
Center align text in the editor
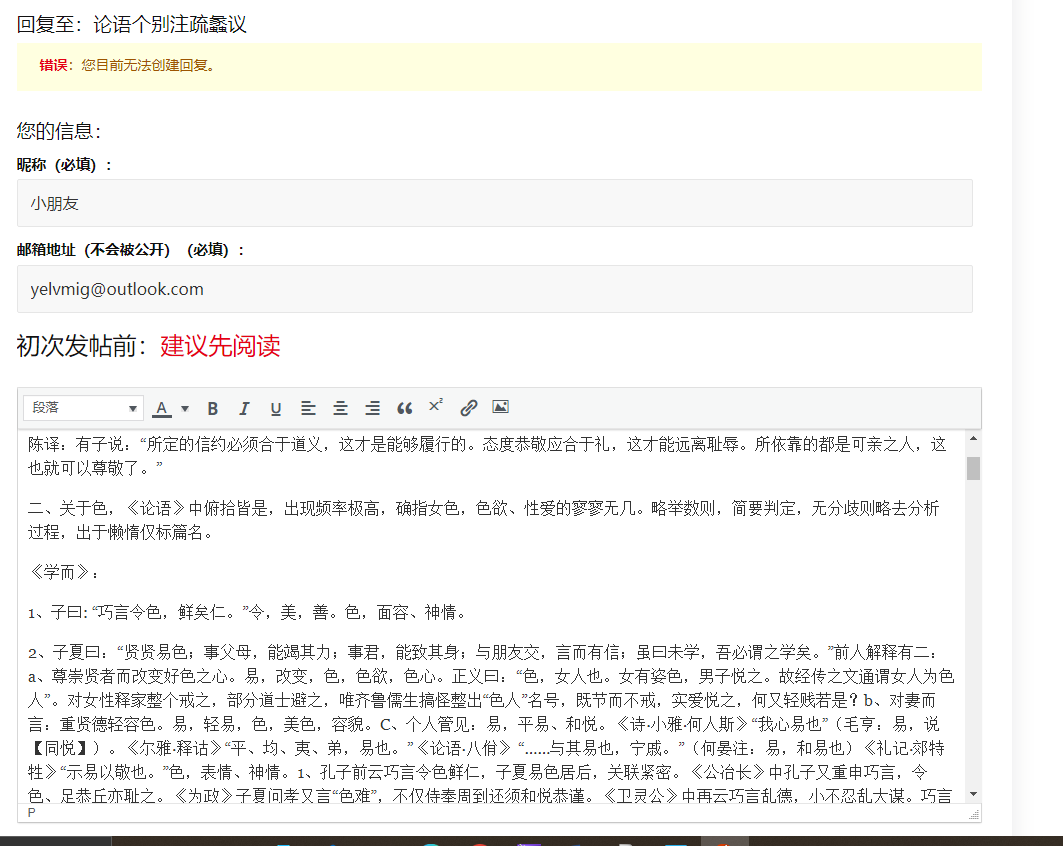coord(340,408)
